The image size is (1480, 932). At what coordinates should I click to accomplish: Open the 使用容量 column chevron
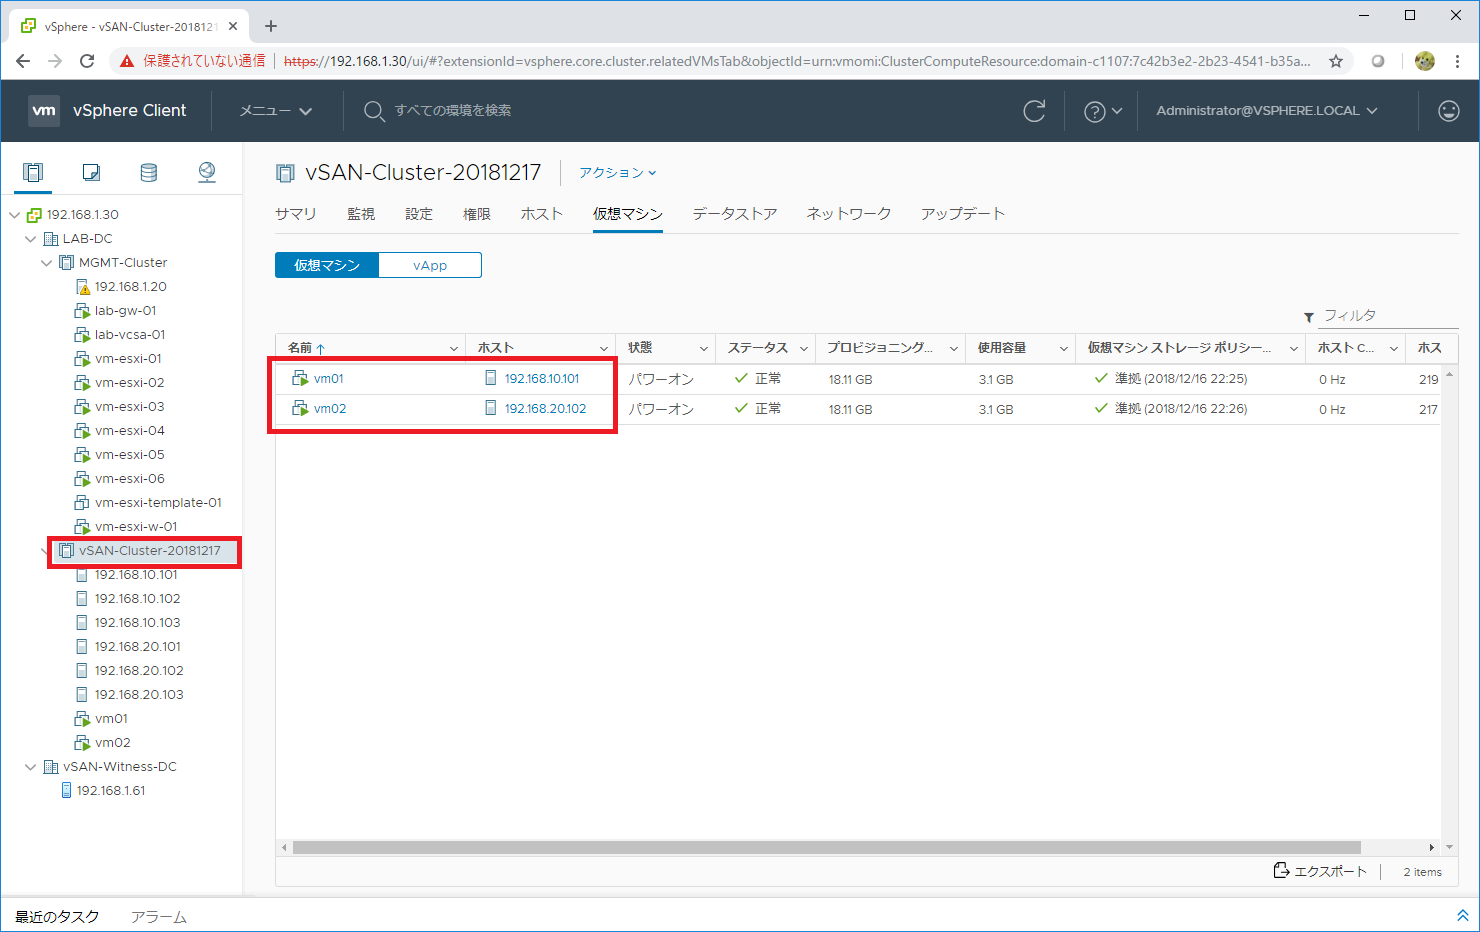[x=1064, y=349]
